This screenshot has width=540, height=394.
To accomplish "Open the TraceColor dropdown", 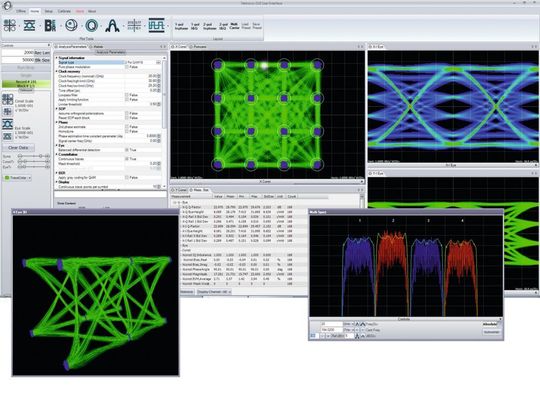I will pyautogui.click(x=18, y=178).
